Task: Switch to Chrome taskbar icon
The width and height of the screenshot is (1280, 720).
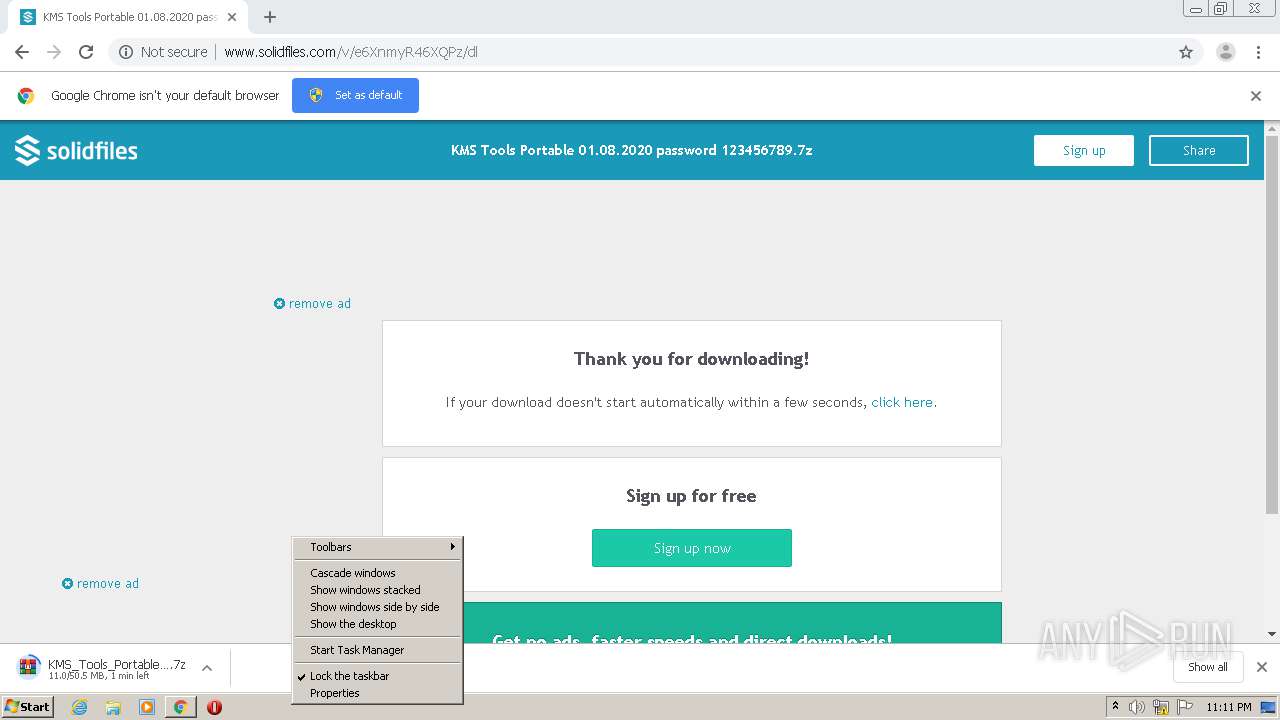Action: pyautogui.click(x=180, y=707)
